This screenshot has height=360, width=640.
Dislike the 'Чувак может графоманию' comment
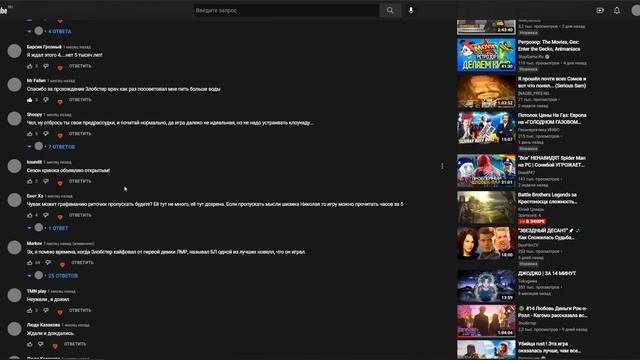46,215
